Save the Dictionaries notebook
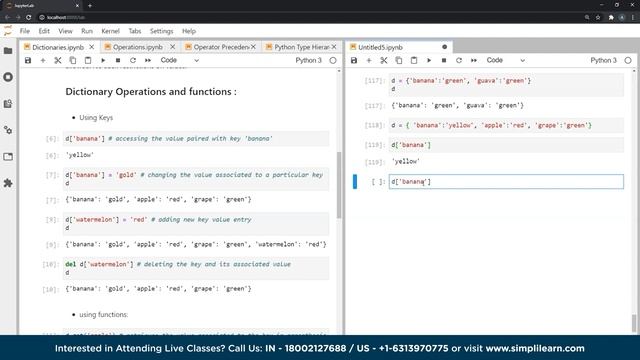Image resolution: width=640 pixels, height=360 pixels. coord(28,60)
